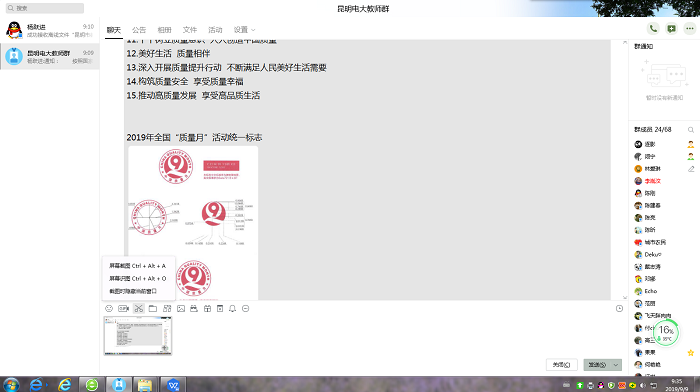Expand the 设置 dropdown tab
700x392 pixels.
(x=244, y=30)
